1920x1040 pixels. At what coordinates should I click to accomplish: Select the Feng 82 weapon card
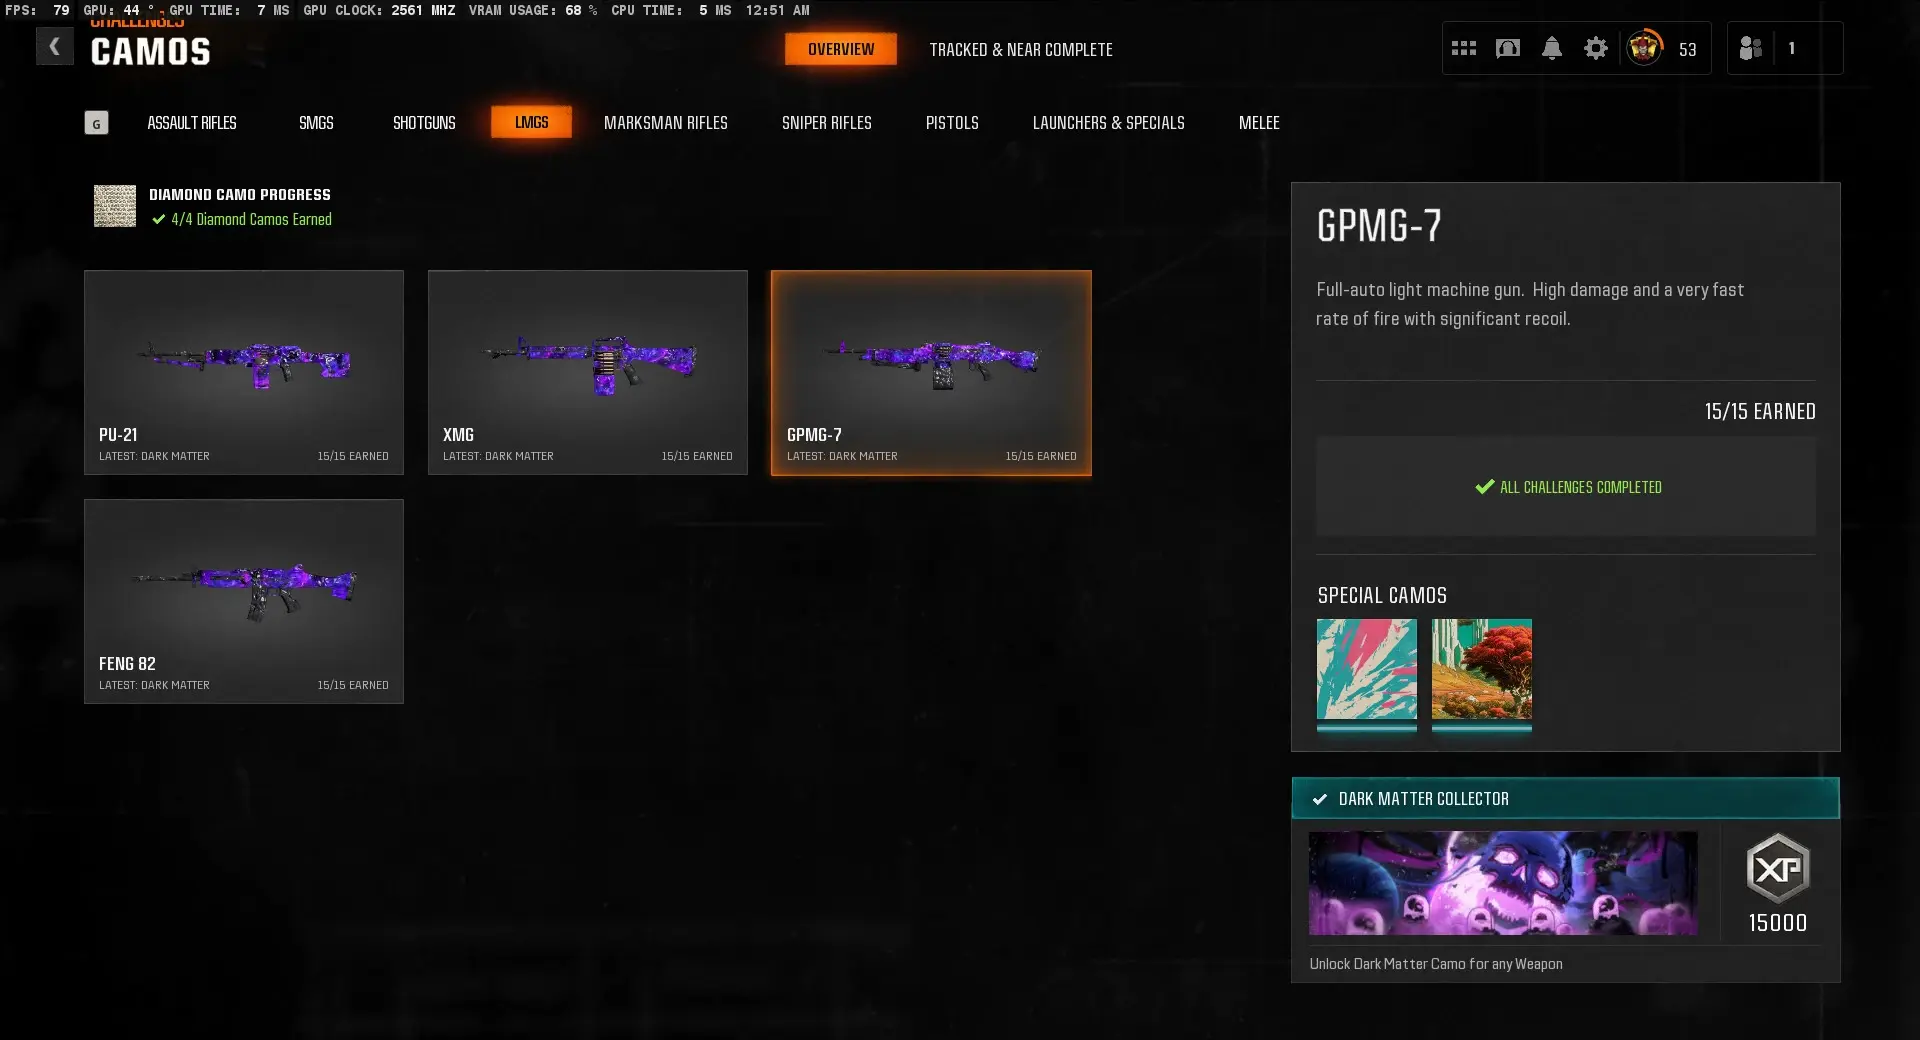coord(244,601)
